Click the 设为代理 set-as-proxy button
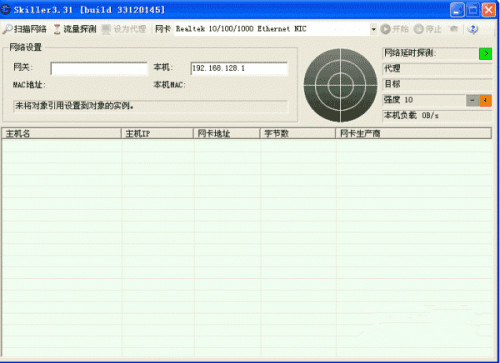Viewport: 500px width, 363px height. [124, 29]
